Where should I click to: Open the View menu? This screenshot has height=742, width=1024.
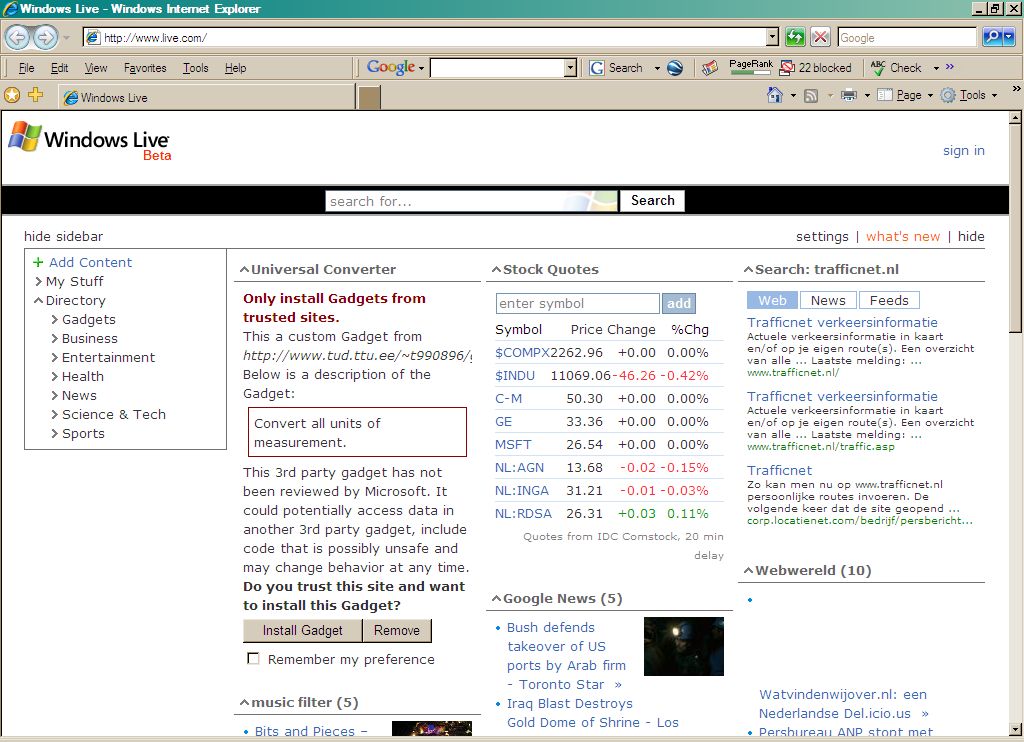tap(96, 68)
